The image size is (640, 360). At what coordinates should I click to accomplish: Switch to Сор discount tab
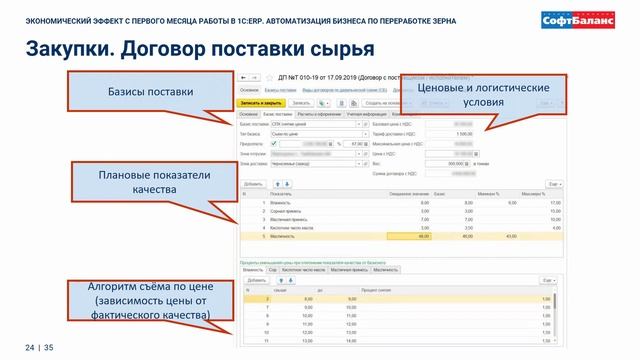273,270
